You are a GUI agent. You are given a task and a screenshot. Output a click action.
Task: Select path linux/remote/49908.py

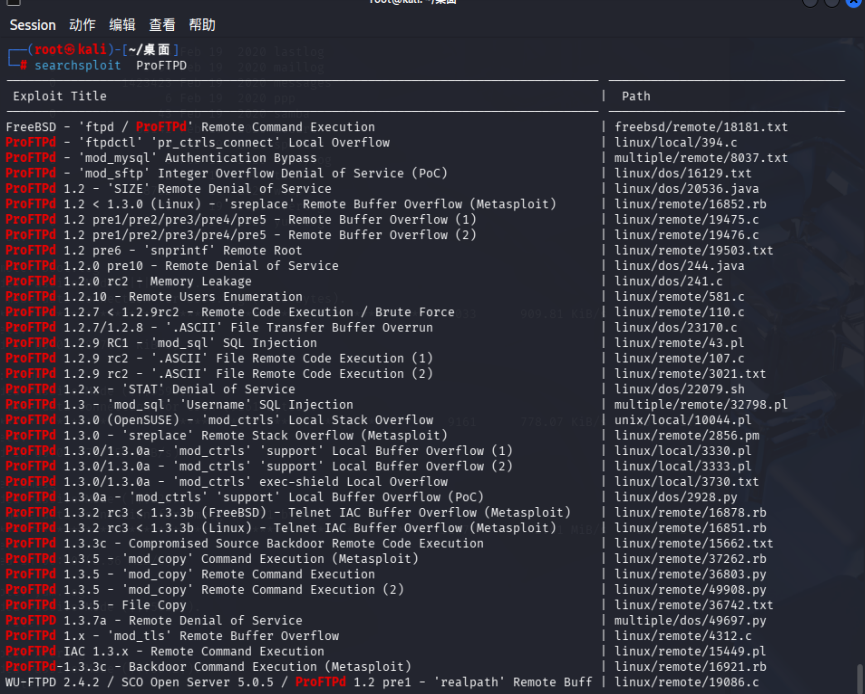pyautogui.click(x=690, y=590)
